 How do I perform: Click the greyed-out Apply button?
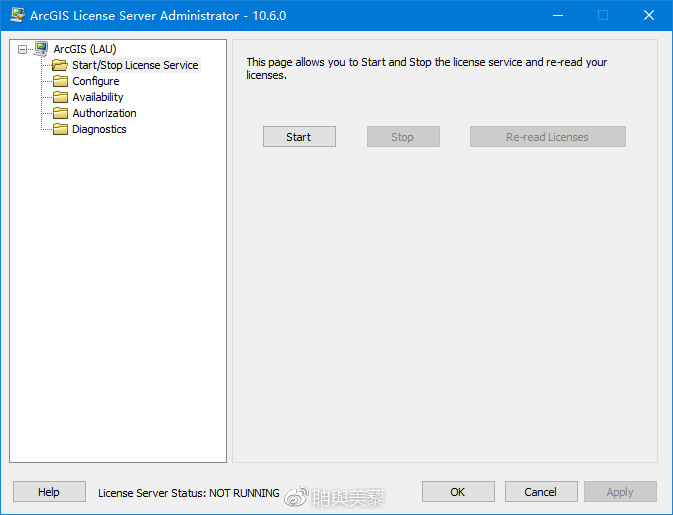(x=620, y=491)
